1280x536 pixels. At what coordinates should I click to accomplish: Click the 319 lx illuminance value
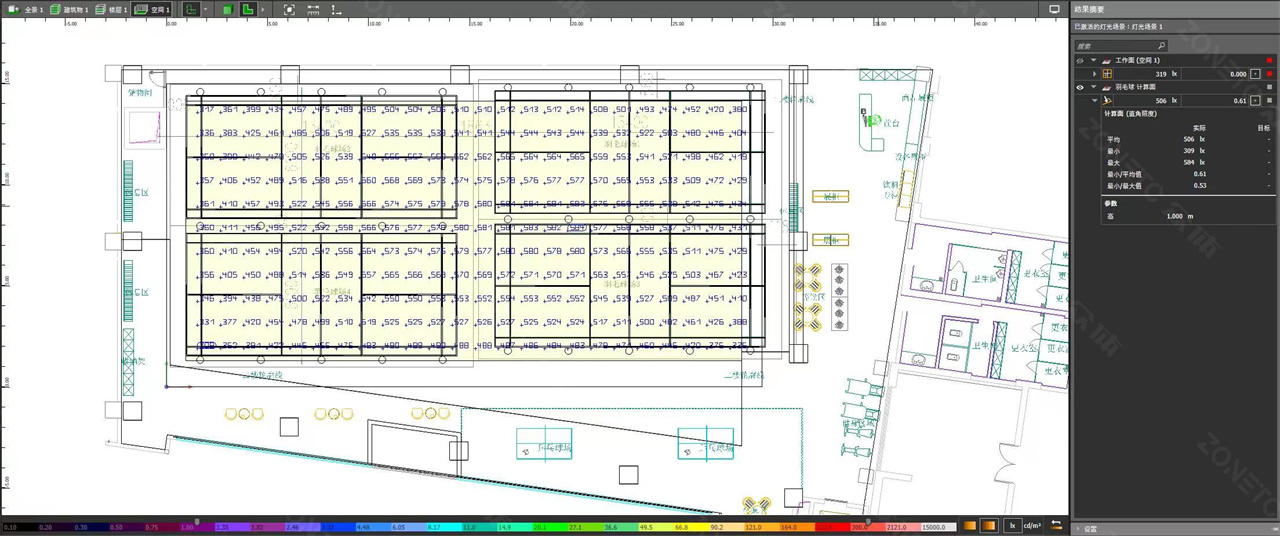(x=1167, y=74)
